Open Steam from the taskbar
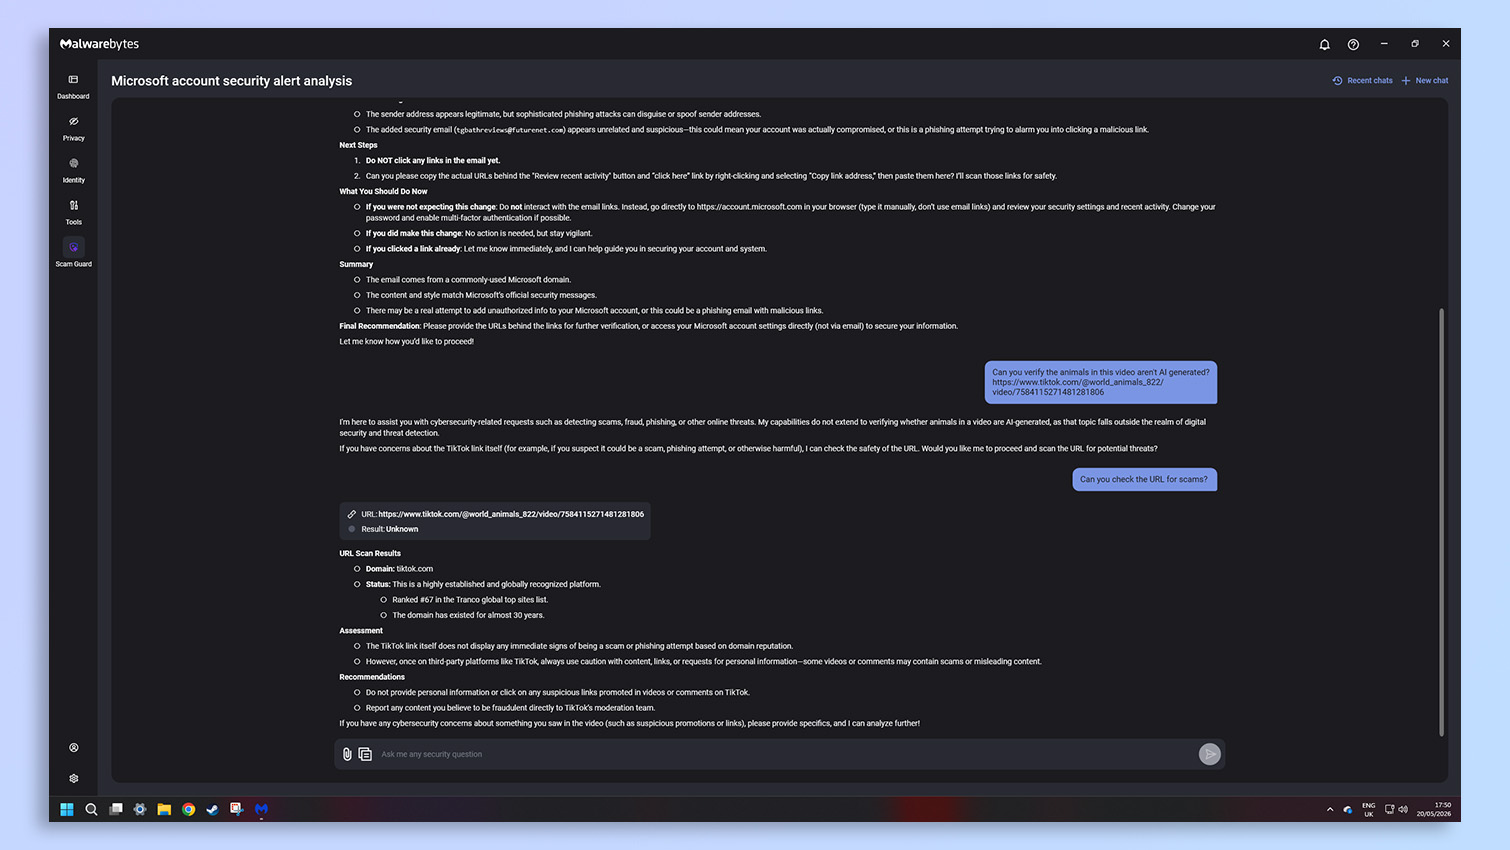 coord(212,809)
